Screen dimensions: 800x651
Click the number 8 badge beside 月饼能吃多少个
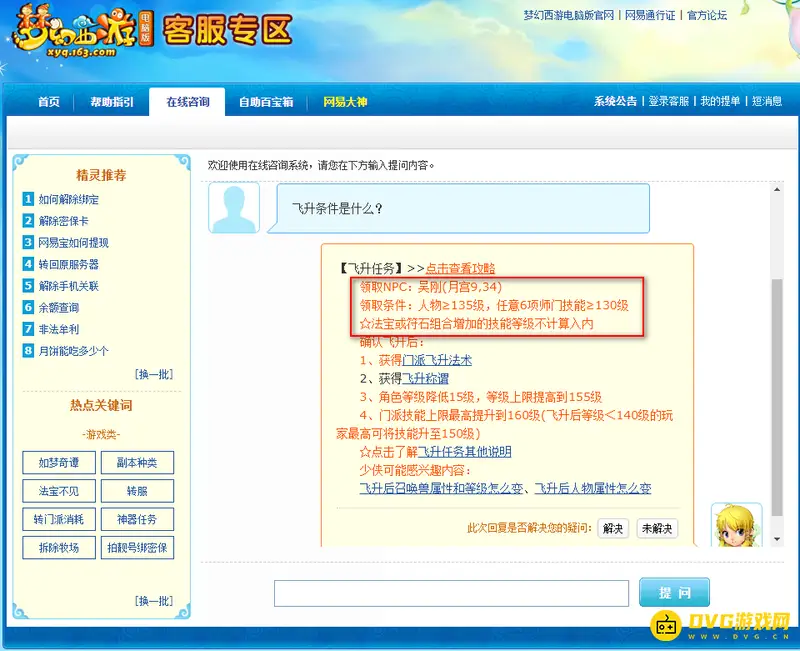[x=28, y=350]
